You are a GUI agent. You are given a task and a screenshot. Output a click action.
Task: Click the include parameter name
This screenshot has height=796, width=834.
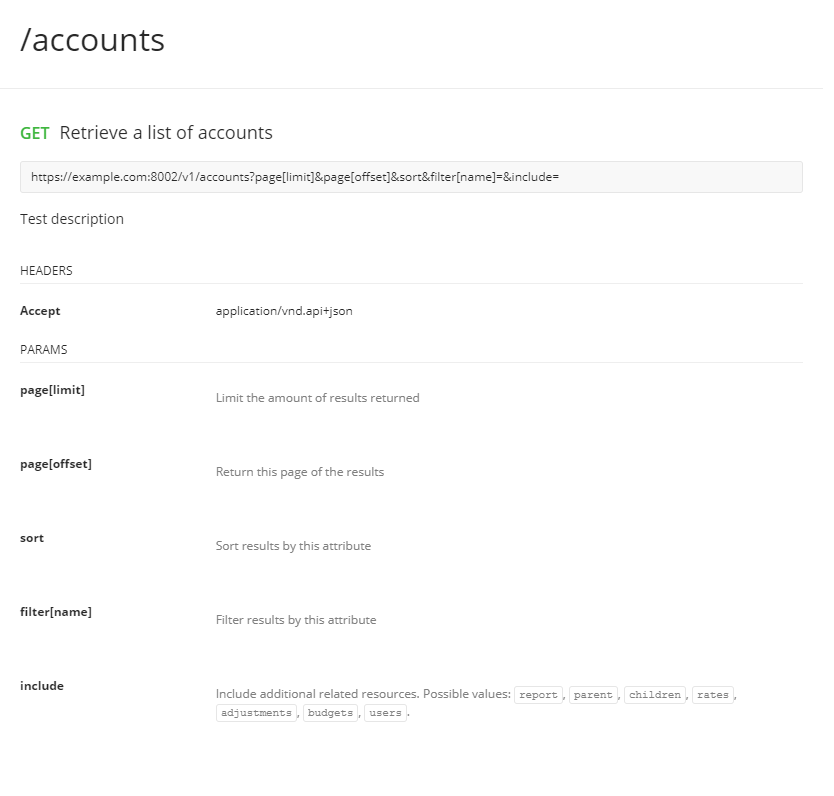click(x=41, y=685)
